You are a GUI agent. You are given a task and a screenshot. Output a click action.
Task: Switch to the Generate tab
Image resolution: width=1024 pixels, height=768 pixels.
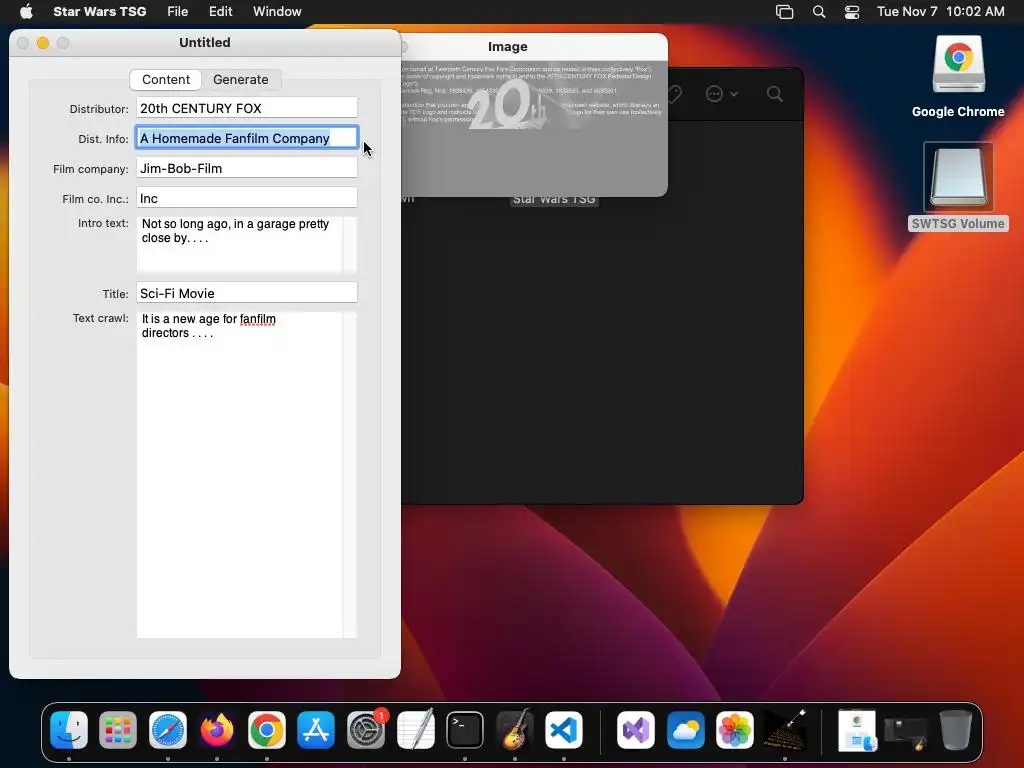tap(240, 79)
